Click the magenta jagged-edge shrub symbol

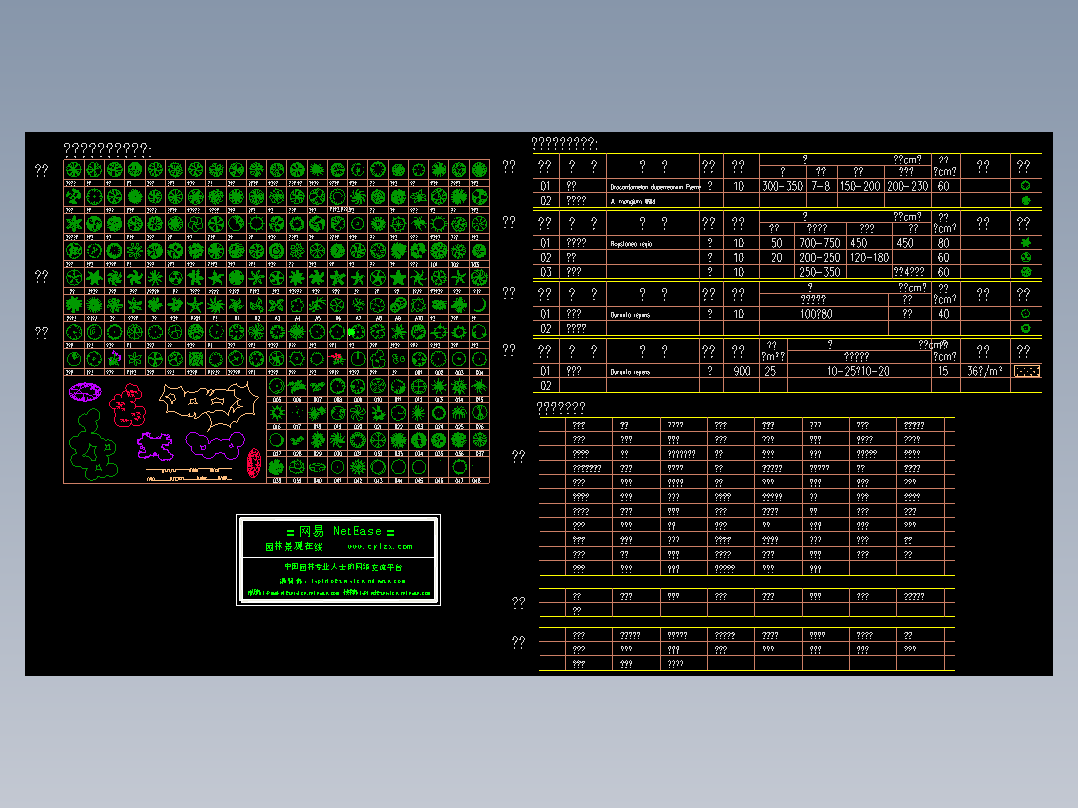(155, 446)
